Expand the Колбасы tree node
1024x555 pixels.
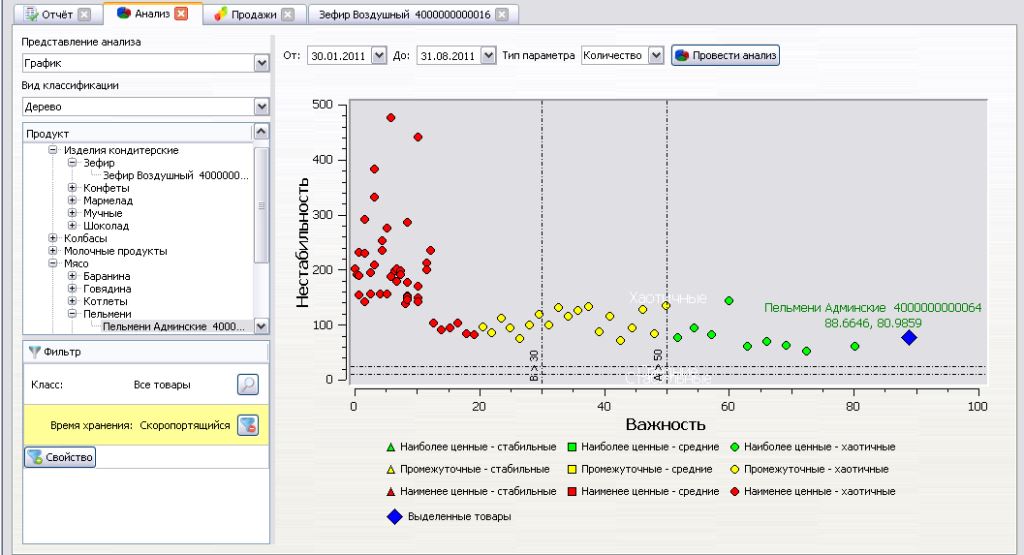tap(53, 238)
